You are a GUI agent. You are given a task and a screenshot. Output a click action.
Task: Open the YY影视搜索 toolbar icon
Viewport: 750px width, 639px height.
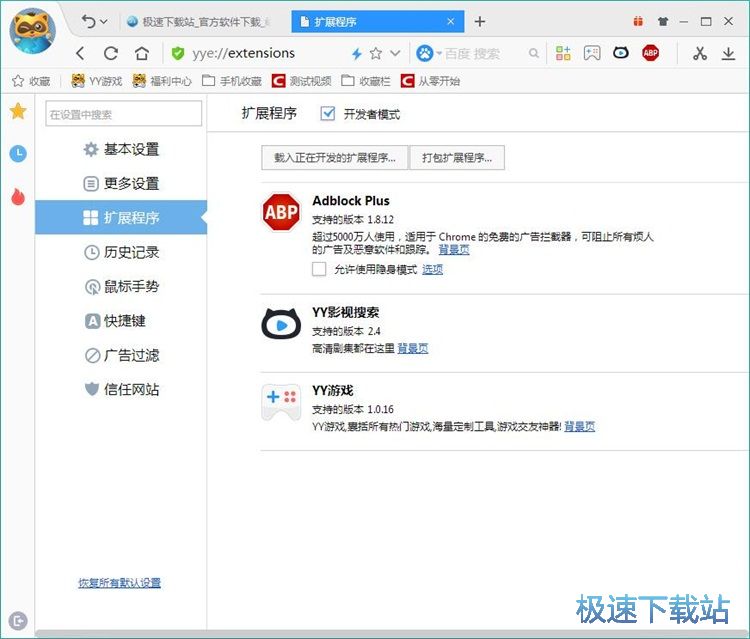pyautogui.click(x=621, y=53)
